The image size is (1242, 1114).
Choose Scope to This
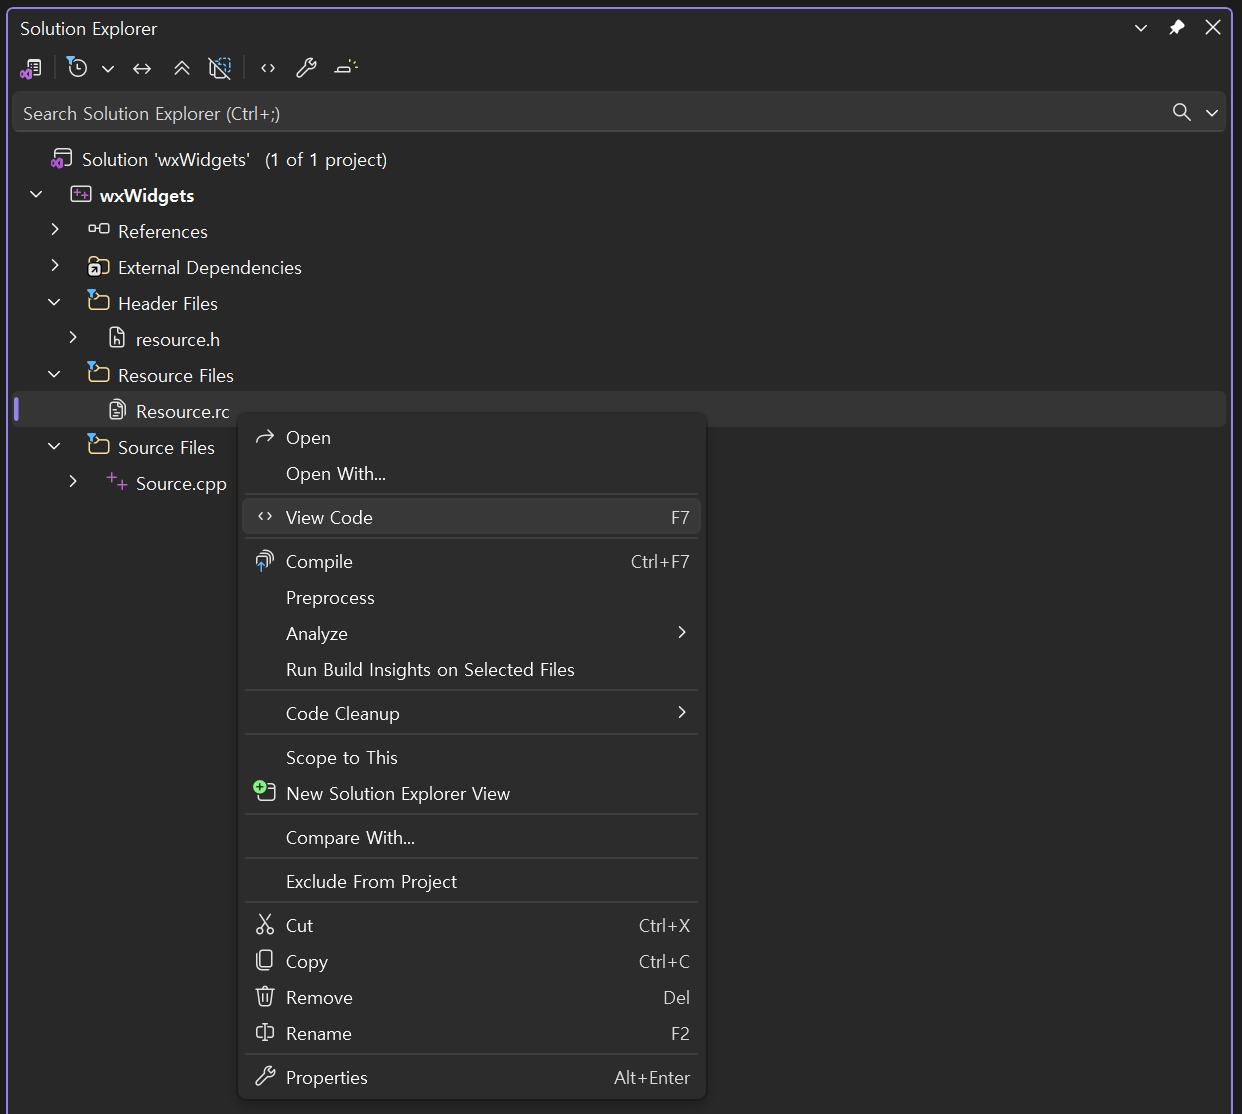pos(472,758)
